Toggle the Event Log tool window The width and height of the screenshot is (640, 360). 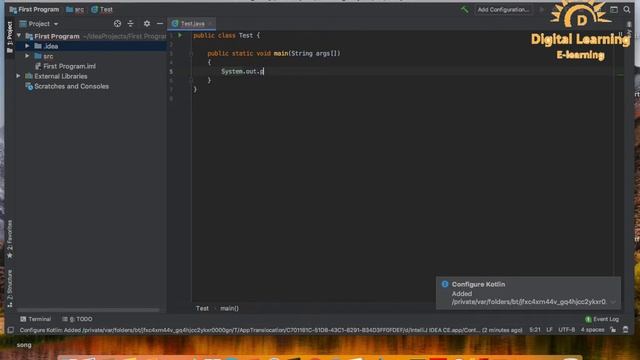602,319
